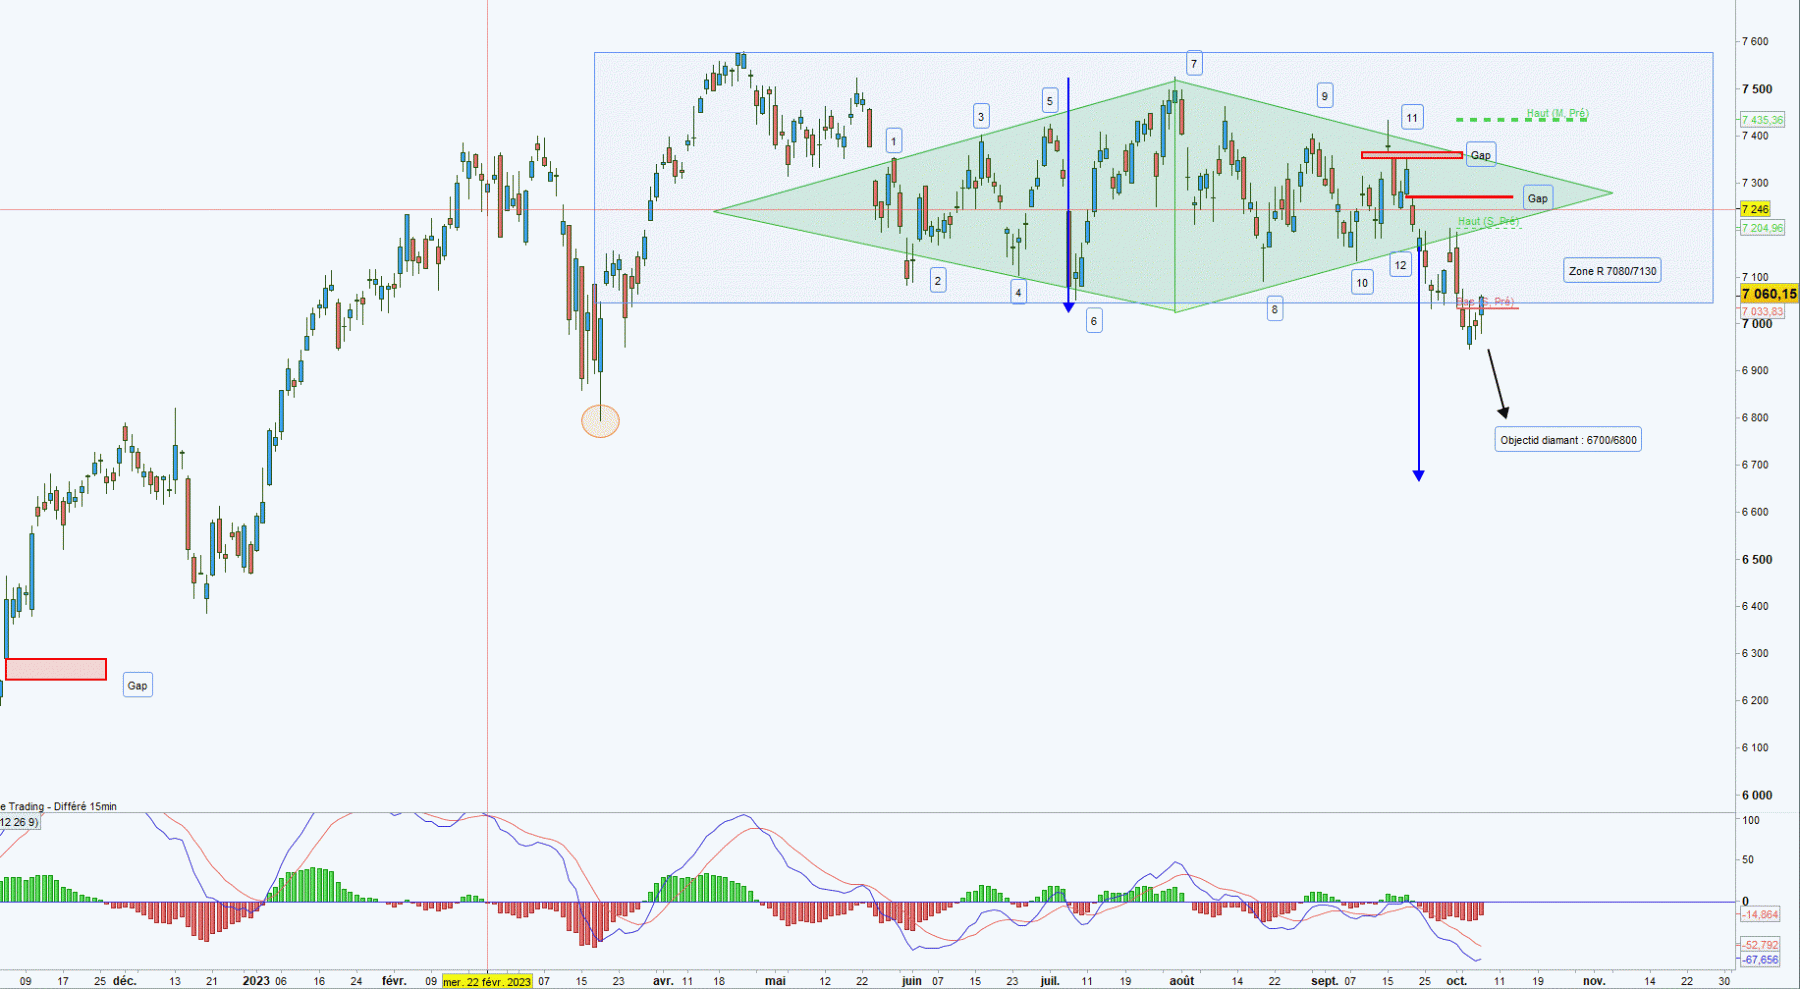Select the 'nov.' month on the time axis
Image resolution: width=1800 pixels, height=989 pixels.
tap(1594, 981)
